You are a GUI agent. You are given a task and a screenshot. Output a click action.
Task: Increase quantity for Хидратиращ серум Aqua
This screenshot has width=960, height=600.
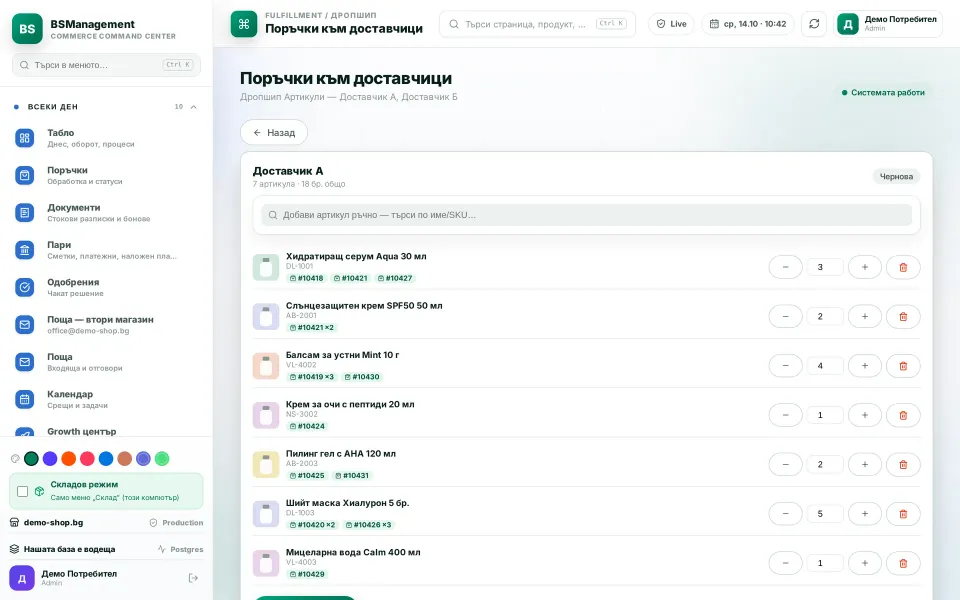tap(864, 267)
